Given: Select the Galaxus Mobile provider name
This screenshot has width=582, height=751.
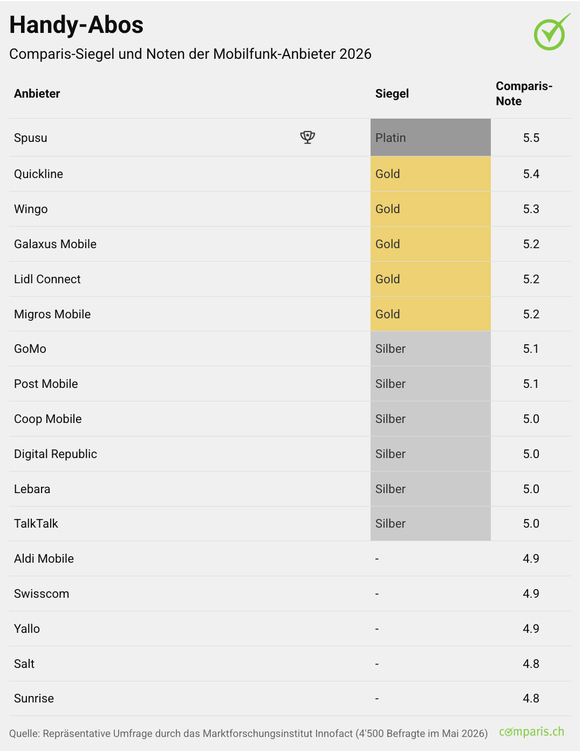Looking at the screenshot, I should [55, 244].
